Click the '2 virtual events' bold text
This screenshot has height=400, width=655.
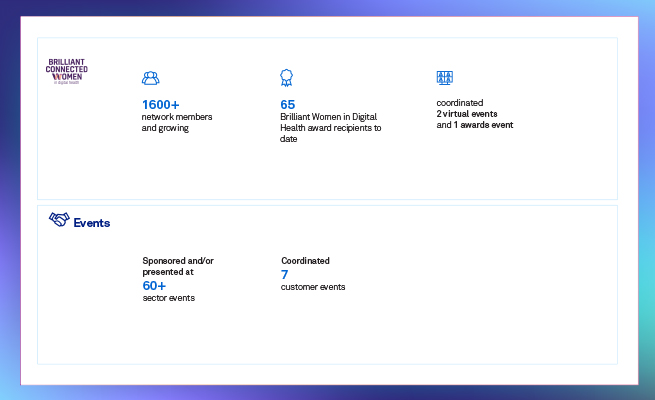click(467, 114)
